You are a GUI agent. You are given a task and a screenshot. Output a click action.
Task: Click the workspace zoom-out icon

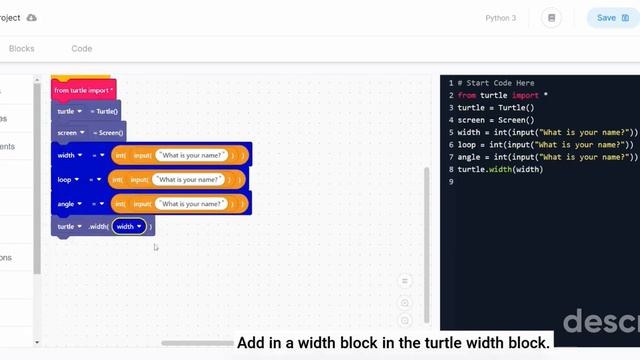[404, 321]
